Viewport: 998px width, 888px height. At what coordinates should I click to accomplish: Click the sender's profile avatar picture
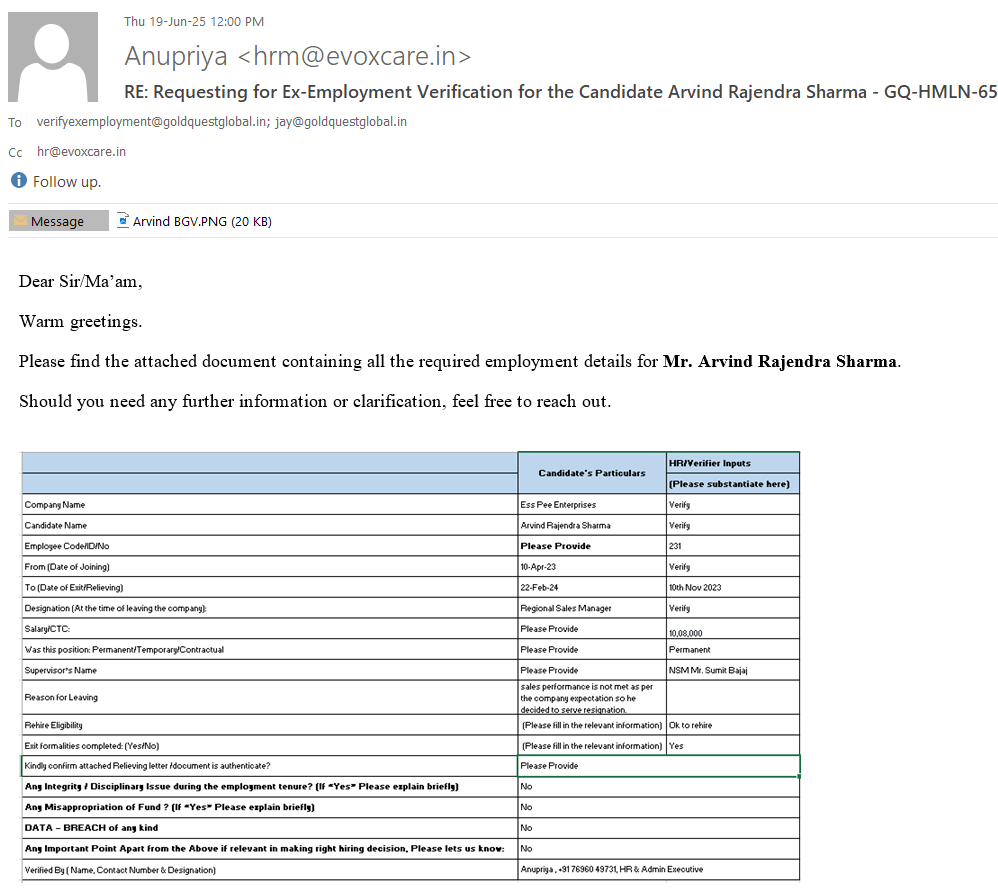tap(53, 58)
